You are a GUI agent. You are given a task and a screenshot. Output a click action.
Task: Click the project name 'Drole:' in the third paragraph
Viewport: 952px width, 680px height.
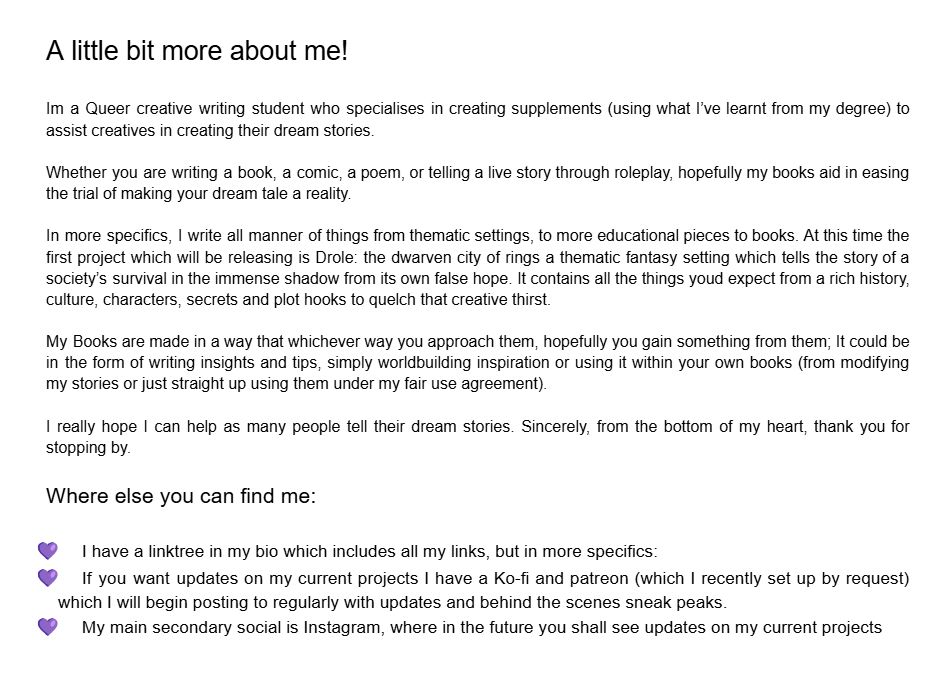point(336,257)
